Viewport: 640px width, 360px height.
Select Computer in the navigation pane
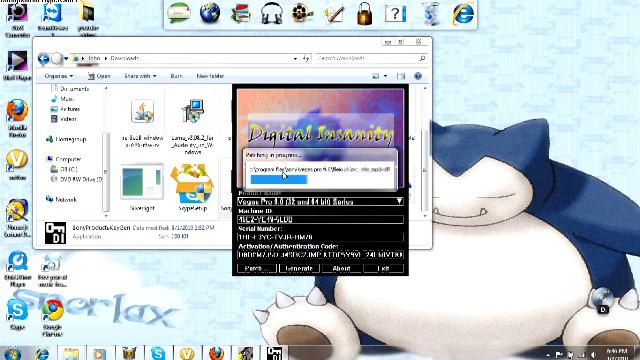pos(68,159)
